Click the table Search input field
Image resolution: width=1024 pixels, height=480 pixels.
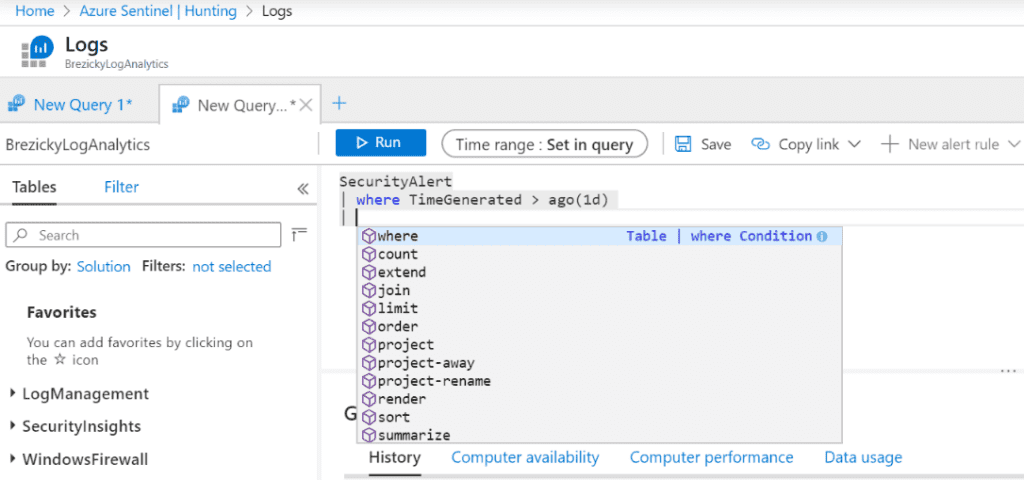(x=144, y=235)
